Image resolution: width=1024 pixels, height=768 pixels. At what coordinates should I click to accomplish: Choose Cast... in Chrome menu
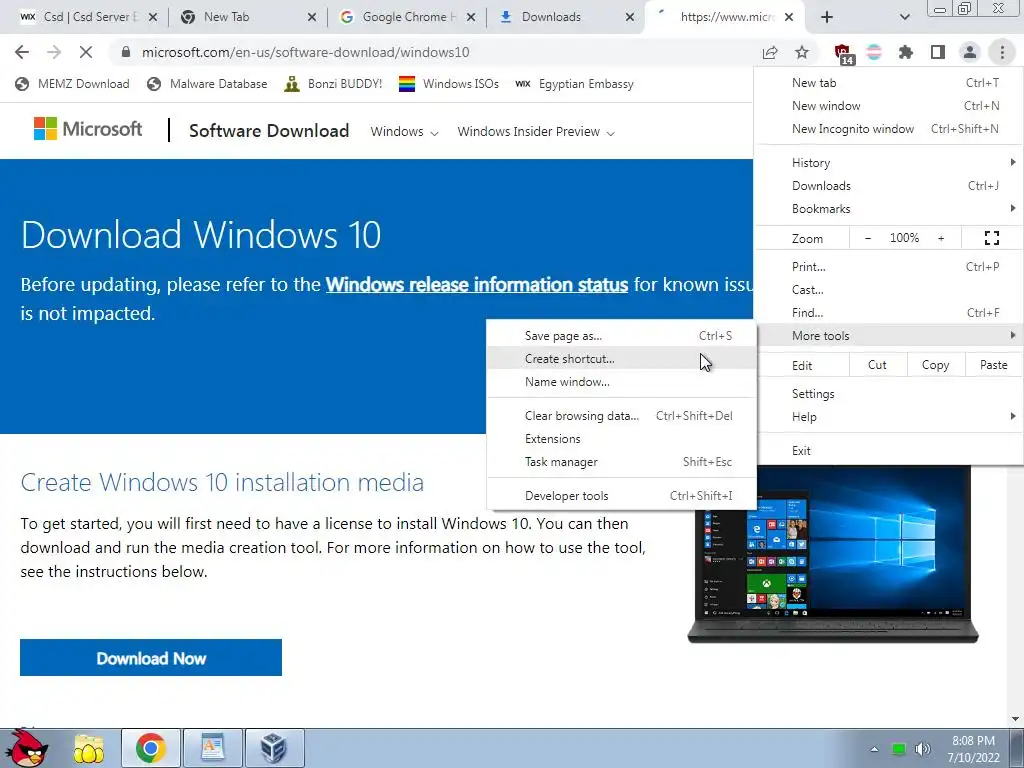point(890,289)
